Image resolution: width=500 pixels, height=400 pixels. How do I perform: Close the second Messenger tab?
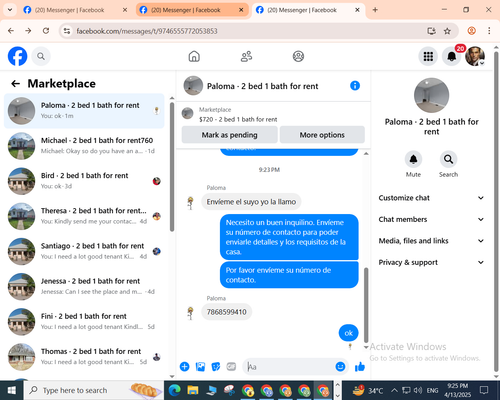click(x=241, y=10)
